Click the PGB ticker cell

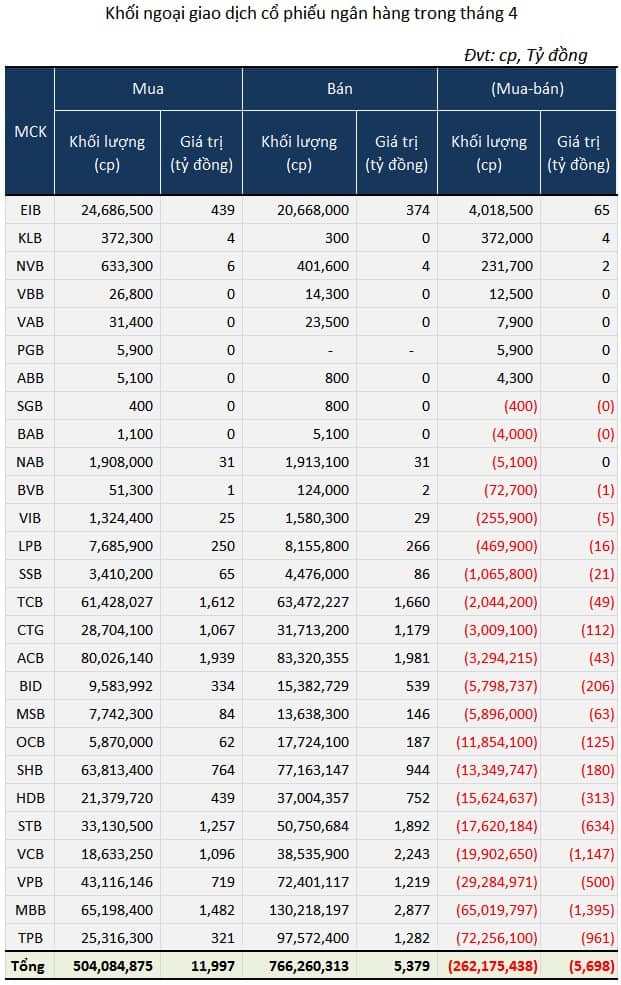click(x=30, y=350)
